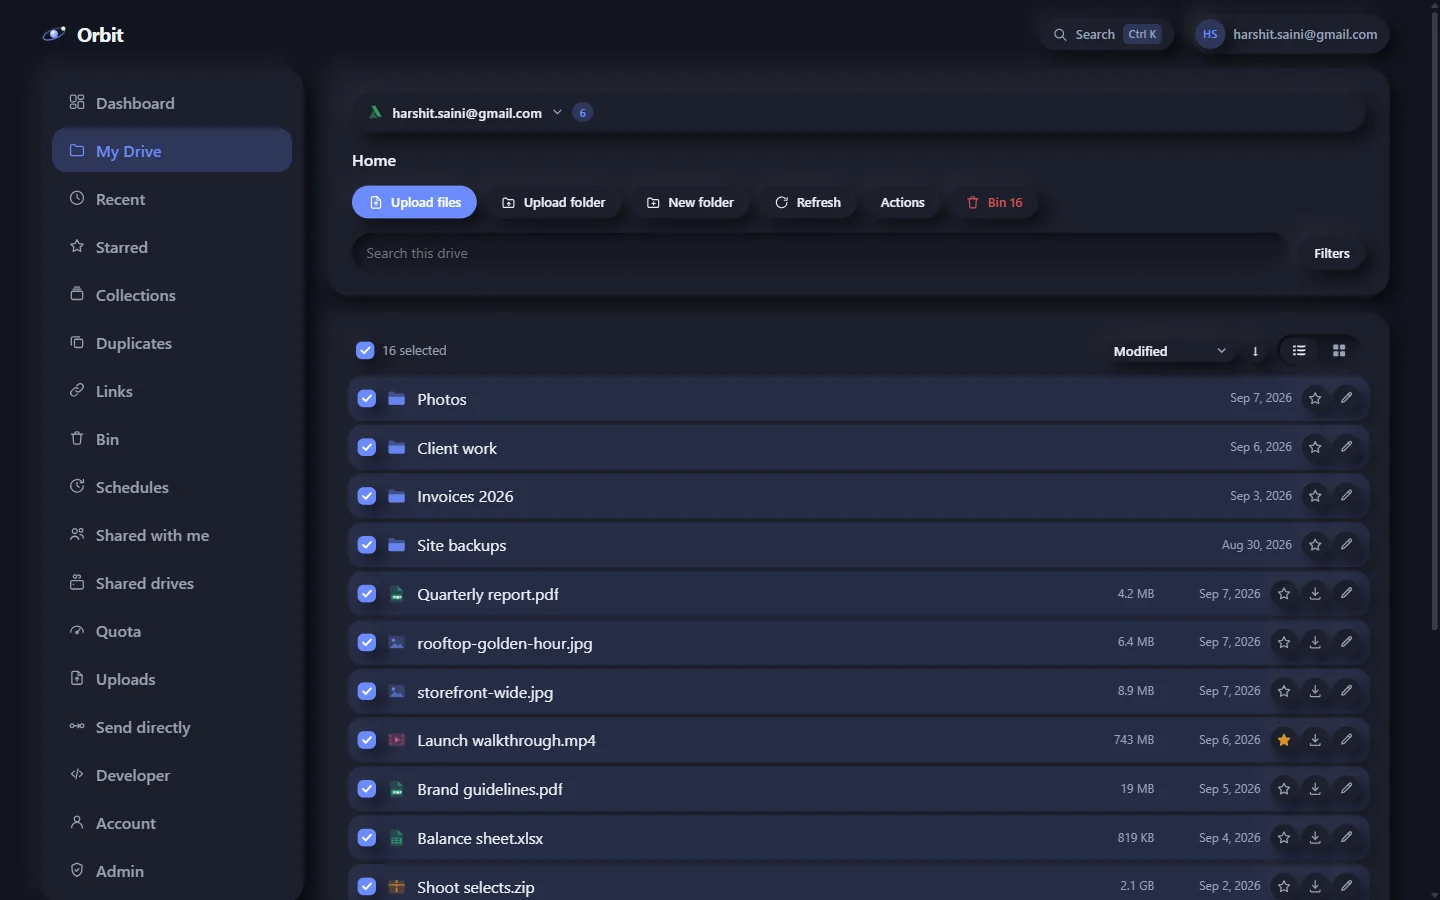
Task: Deselect Balance sheet.xlsx checkbox
Action: point(367,838)
